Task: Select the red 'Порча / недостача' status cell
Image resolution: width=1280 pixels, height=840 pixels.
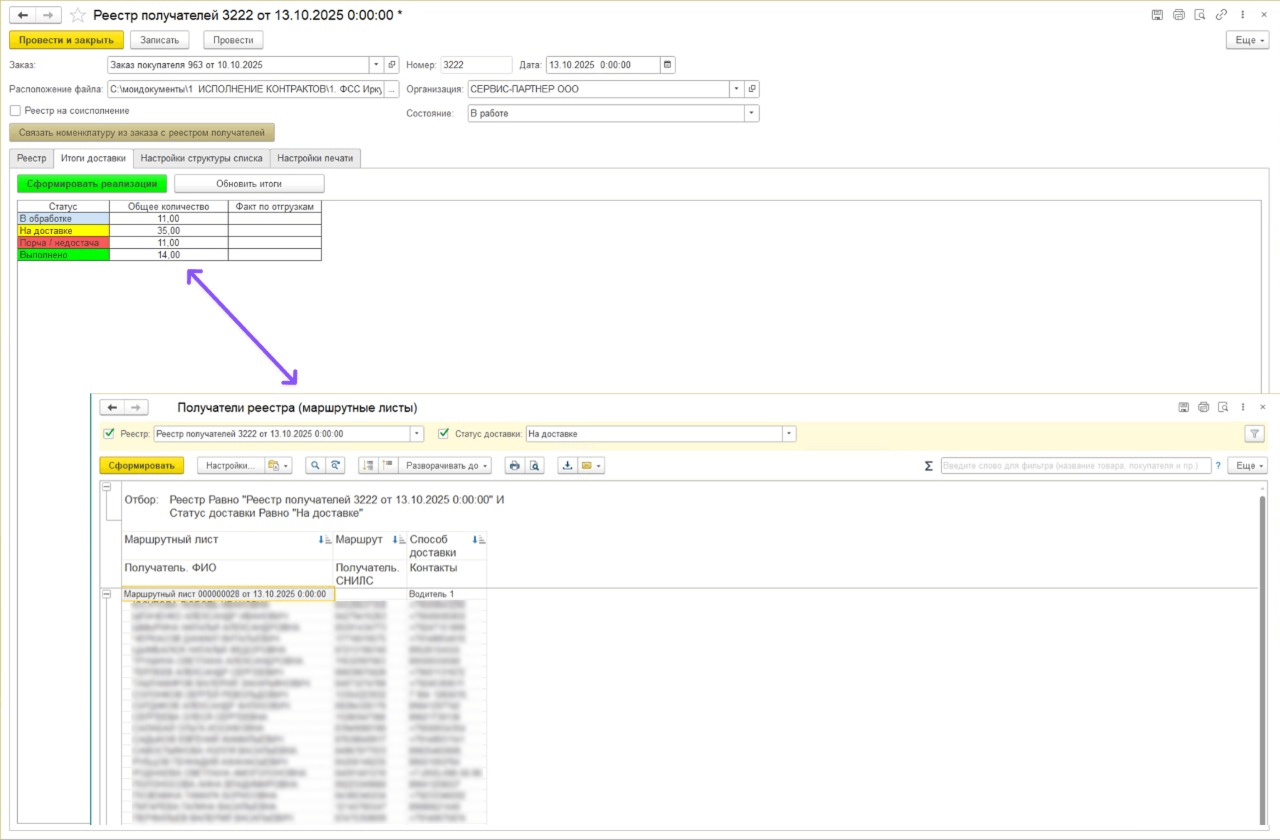Action: click(63, 243)
